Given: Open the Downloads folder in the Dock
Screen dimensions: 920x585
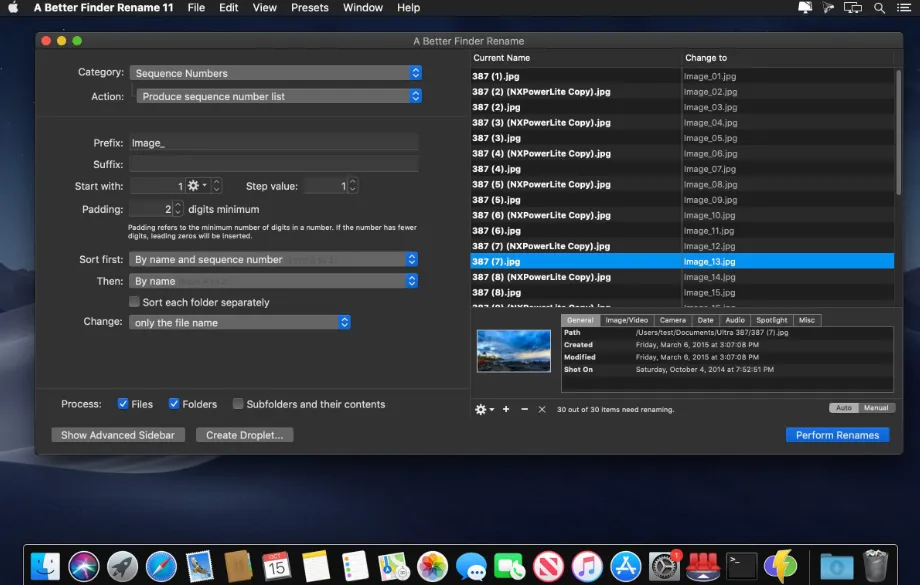Looking at the screenshot, I should pos(837,567).
